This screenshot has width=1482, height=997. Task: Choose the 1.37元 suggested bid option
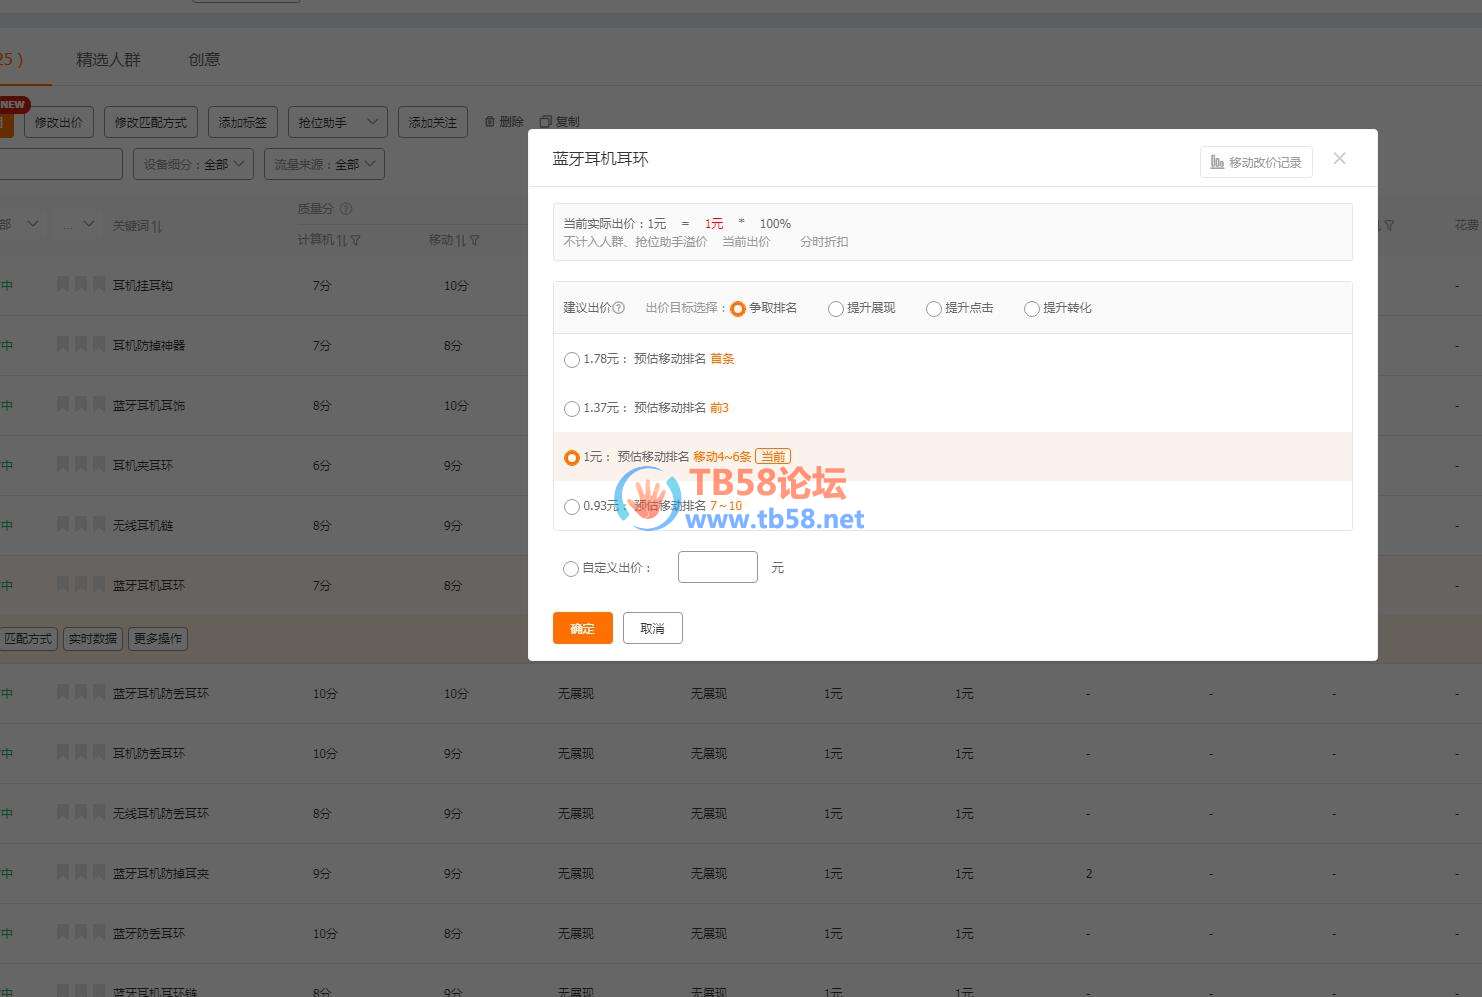pos(571,409)
